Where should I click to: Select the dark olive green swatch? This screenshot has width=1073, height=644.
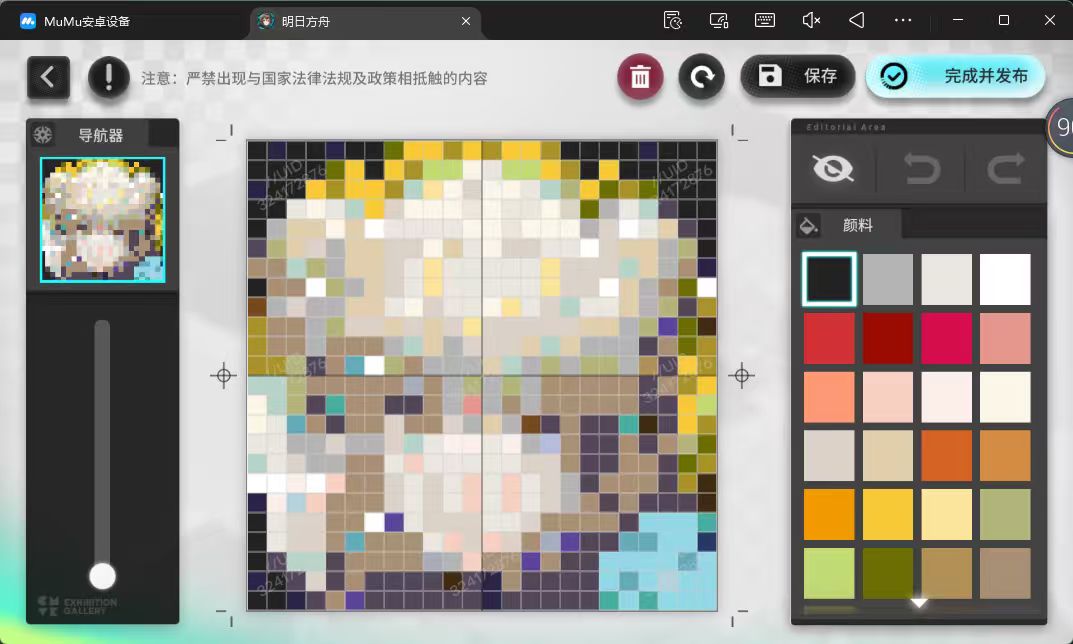point(888,574)
